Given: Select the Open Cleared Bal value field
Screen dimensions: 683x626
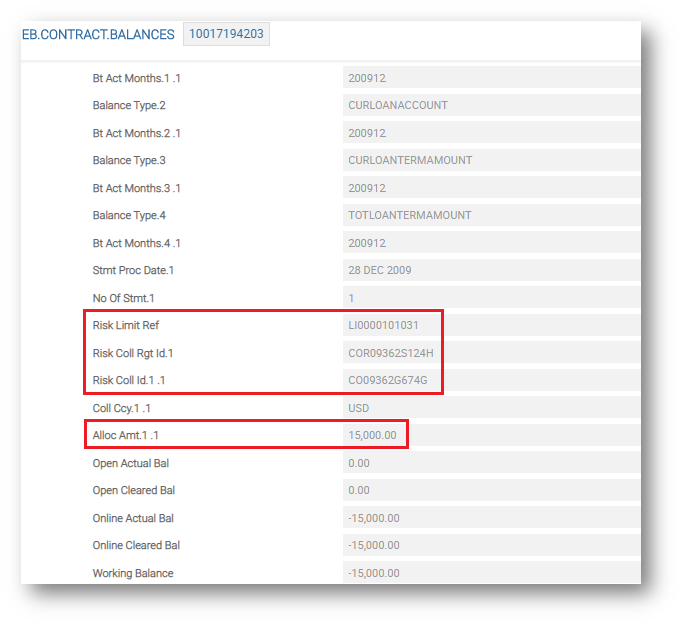Looking at the screenshot, I should [x=490, y=490].
